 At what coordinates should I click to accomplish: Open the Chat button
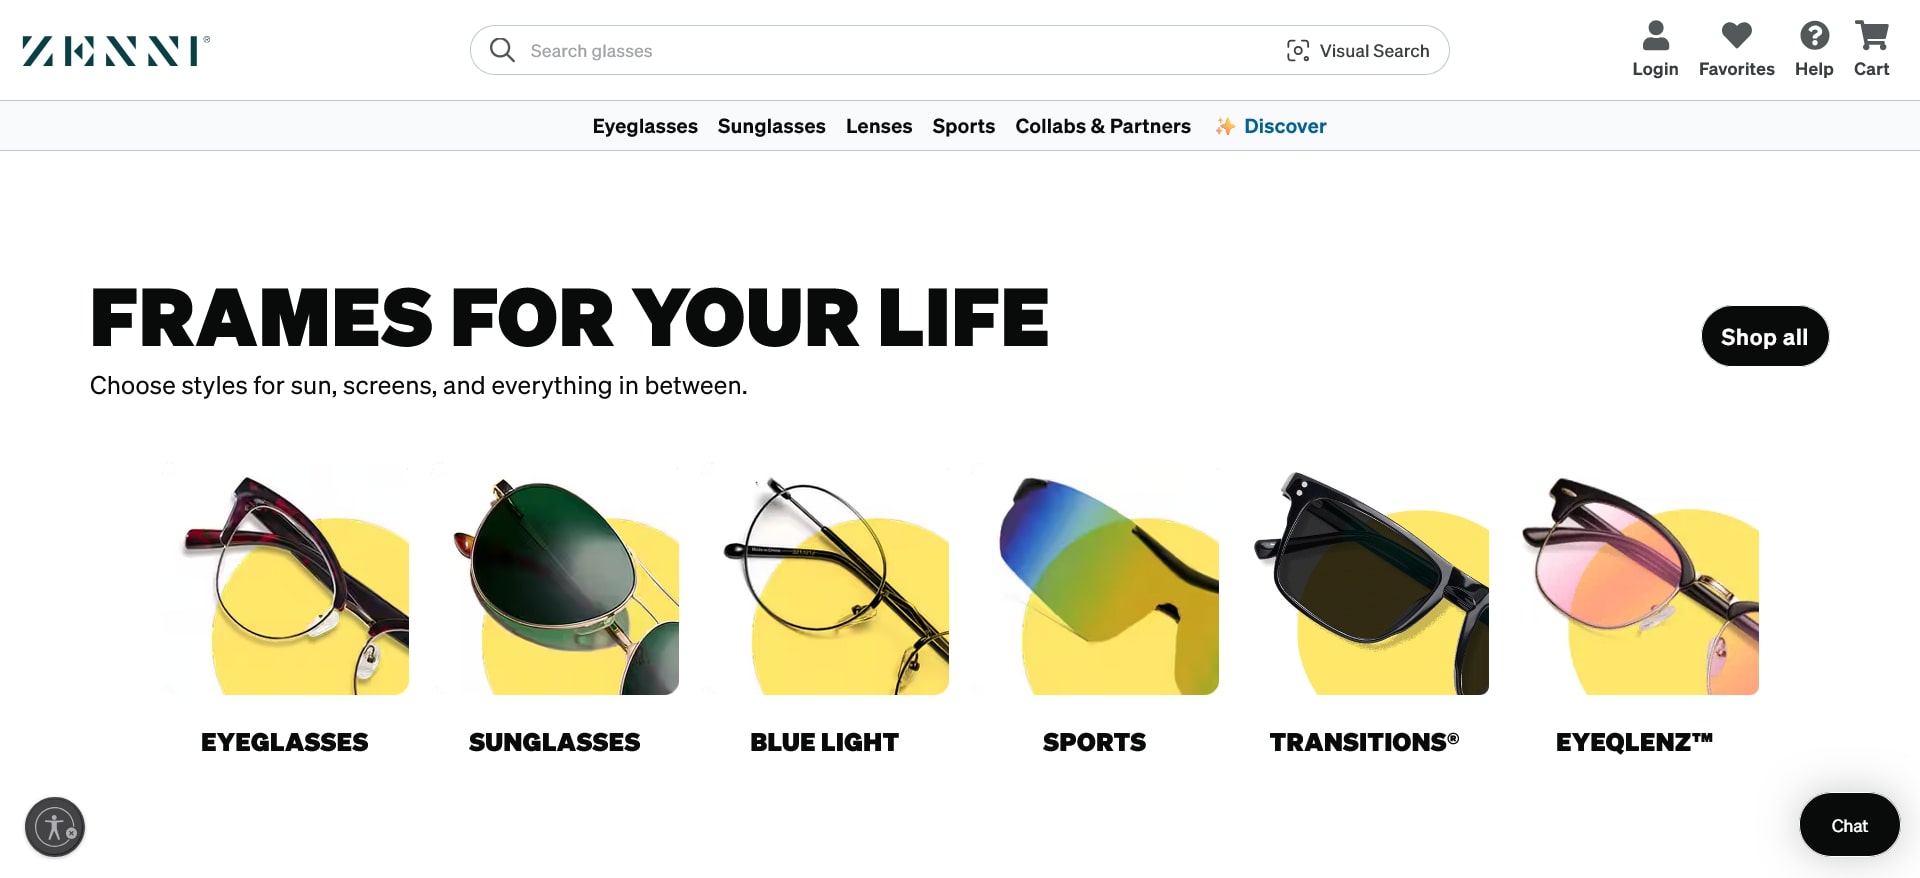pos(1850,825)
